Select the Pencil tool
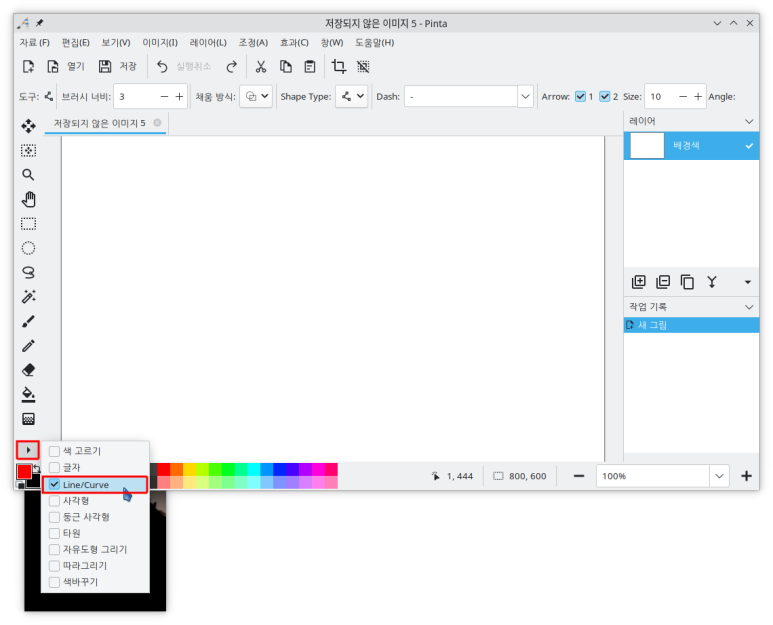773x625 pixels. pyautogui.click(x=28, y=346)
